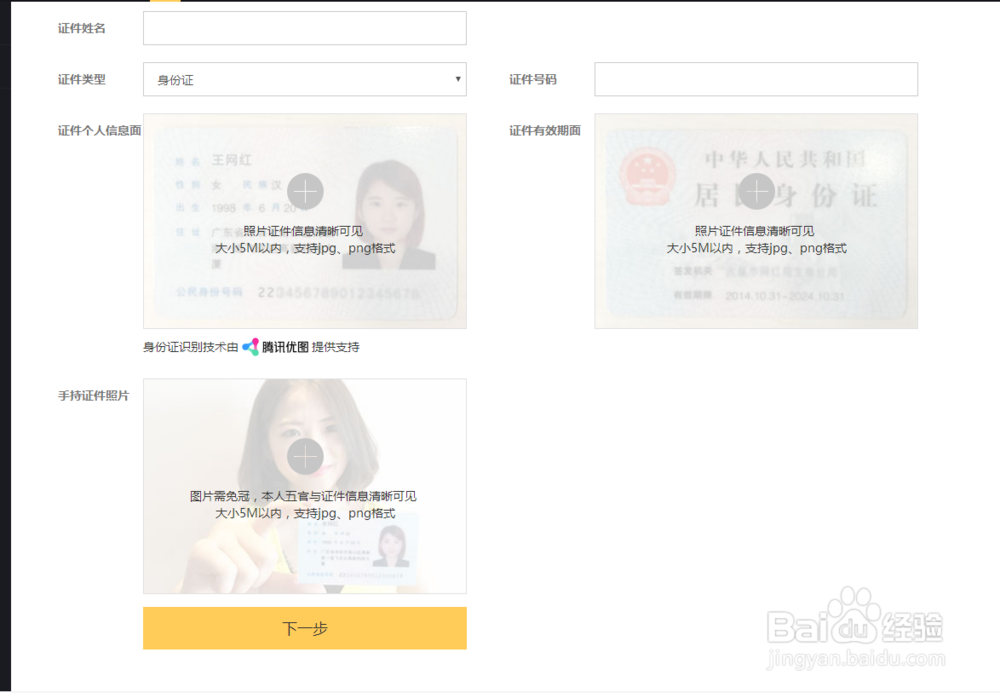The image size is (1000, 693).
Task: Click sample ID card in handheld photo
Action: [x=359, y=549]
